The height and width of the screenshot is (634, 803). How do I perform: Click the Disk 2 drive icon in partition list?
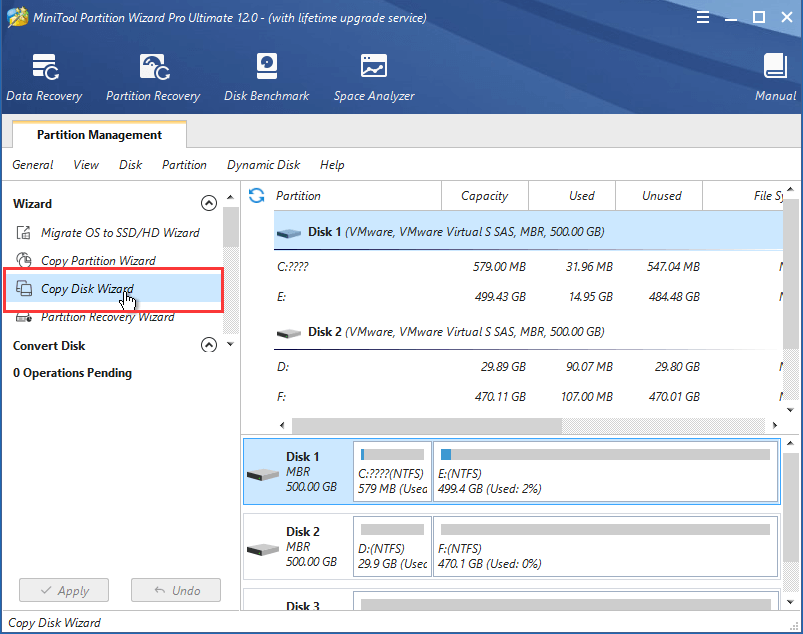coord(289,333)
